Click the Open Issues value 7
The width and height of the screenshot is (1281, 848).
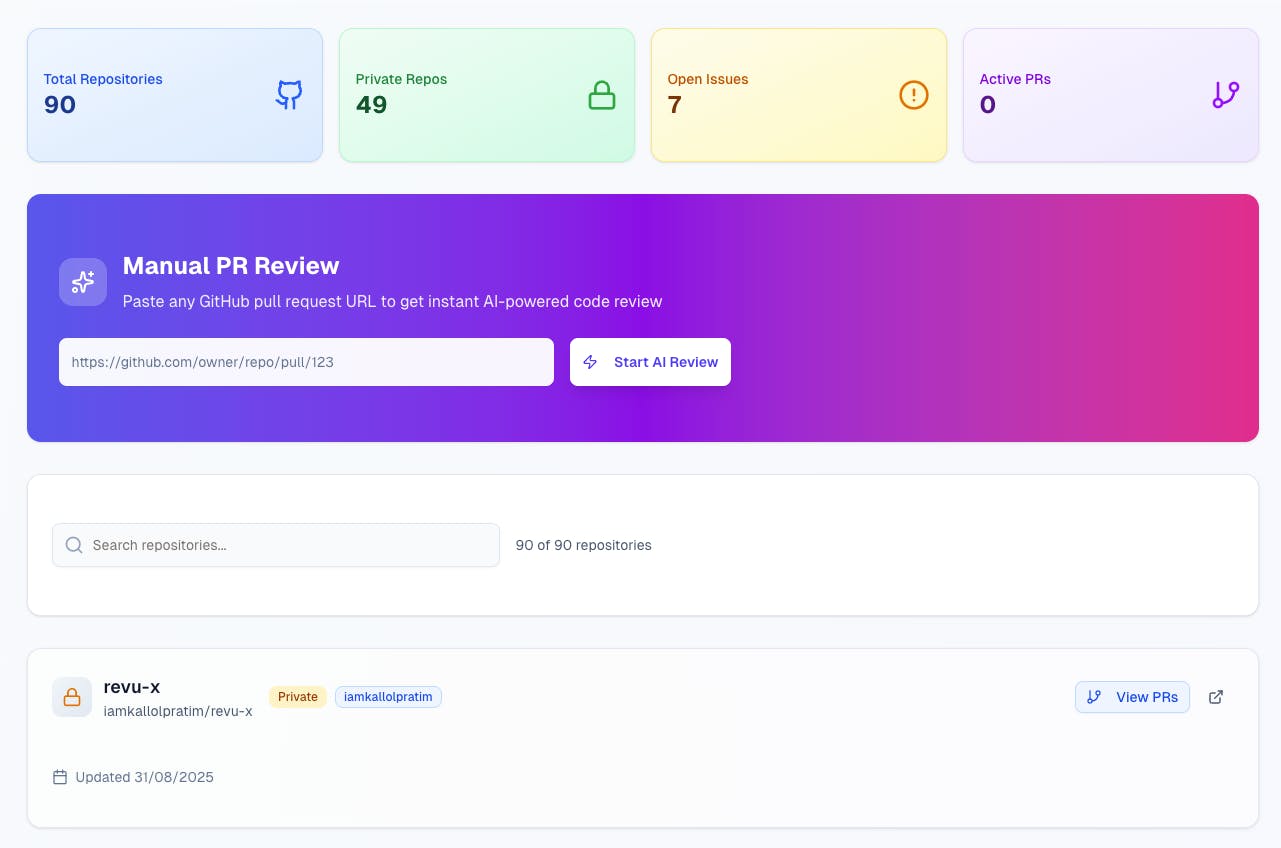(675, 105)
